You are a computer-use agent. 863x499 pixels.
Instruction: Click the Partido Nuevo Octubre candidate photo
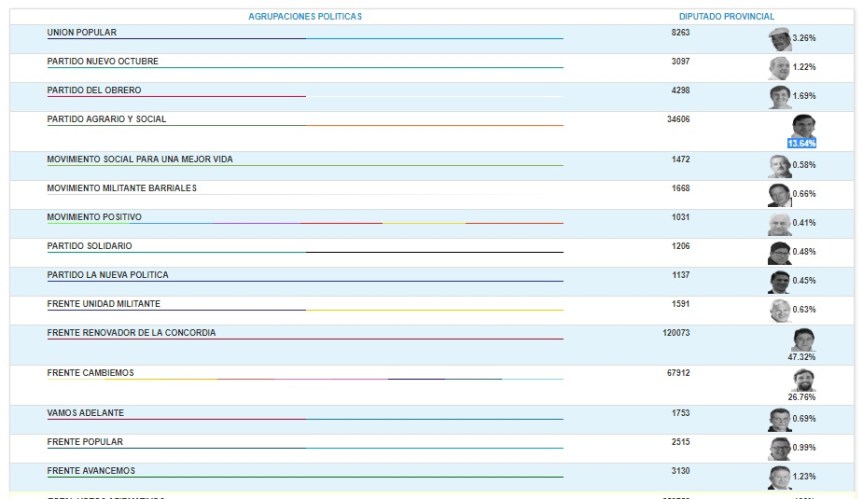click(x=779, y=68)
